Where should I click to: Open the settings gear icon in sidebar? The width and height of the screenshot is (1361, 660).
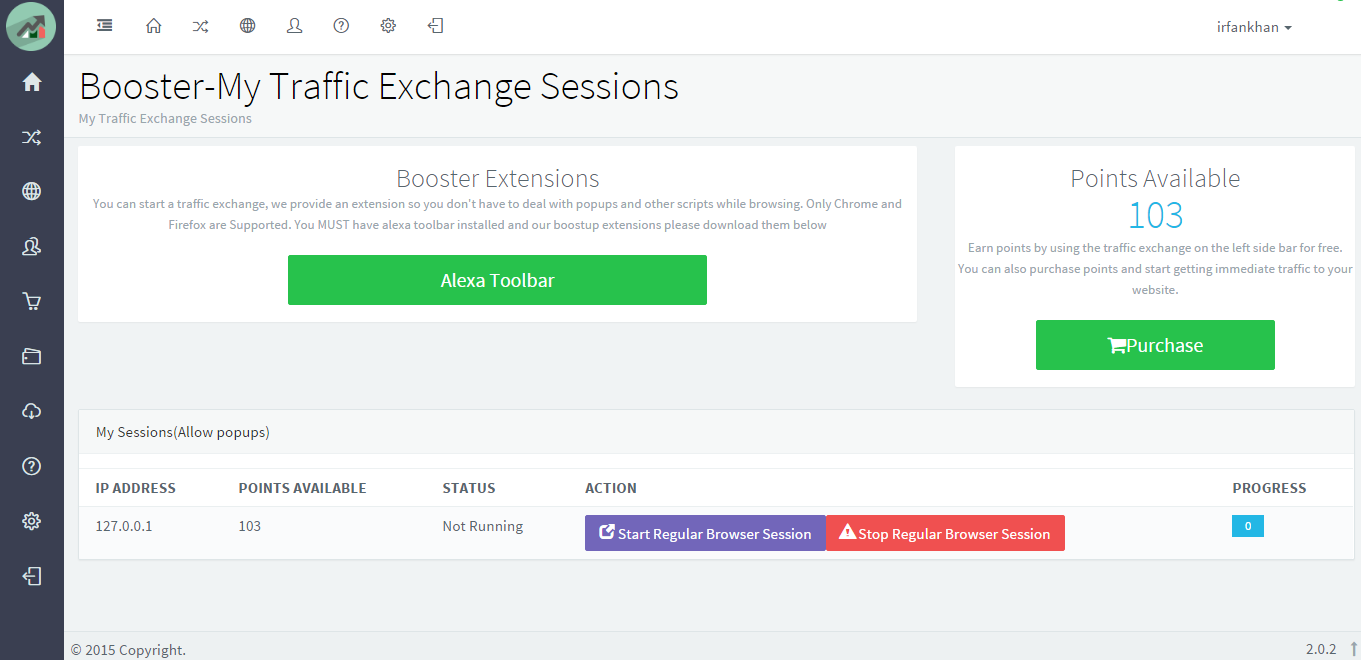tap(31, 521)
